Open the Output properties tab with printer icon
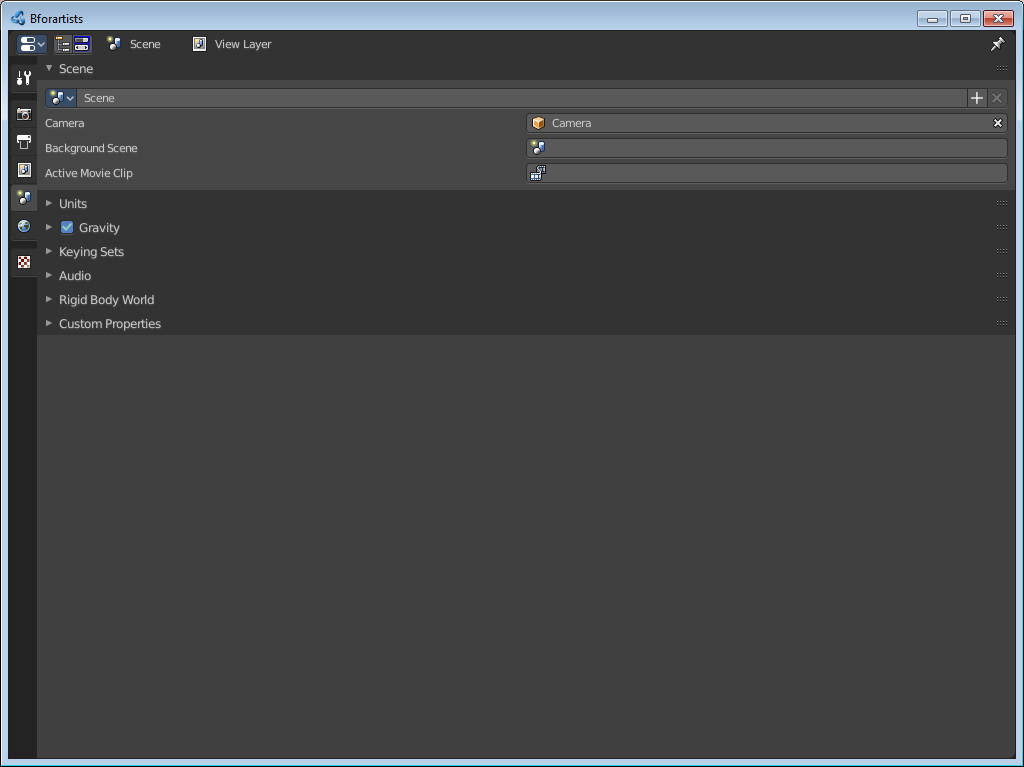The height and width of the screenshot is (767, 1024). (x=24, y=142)
